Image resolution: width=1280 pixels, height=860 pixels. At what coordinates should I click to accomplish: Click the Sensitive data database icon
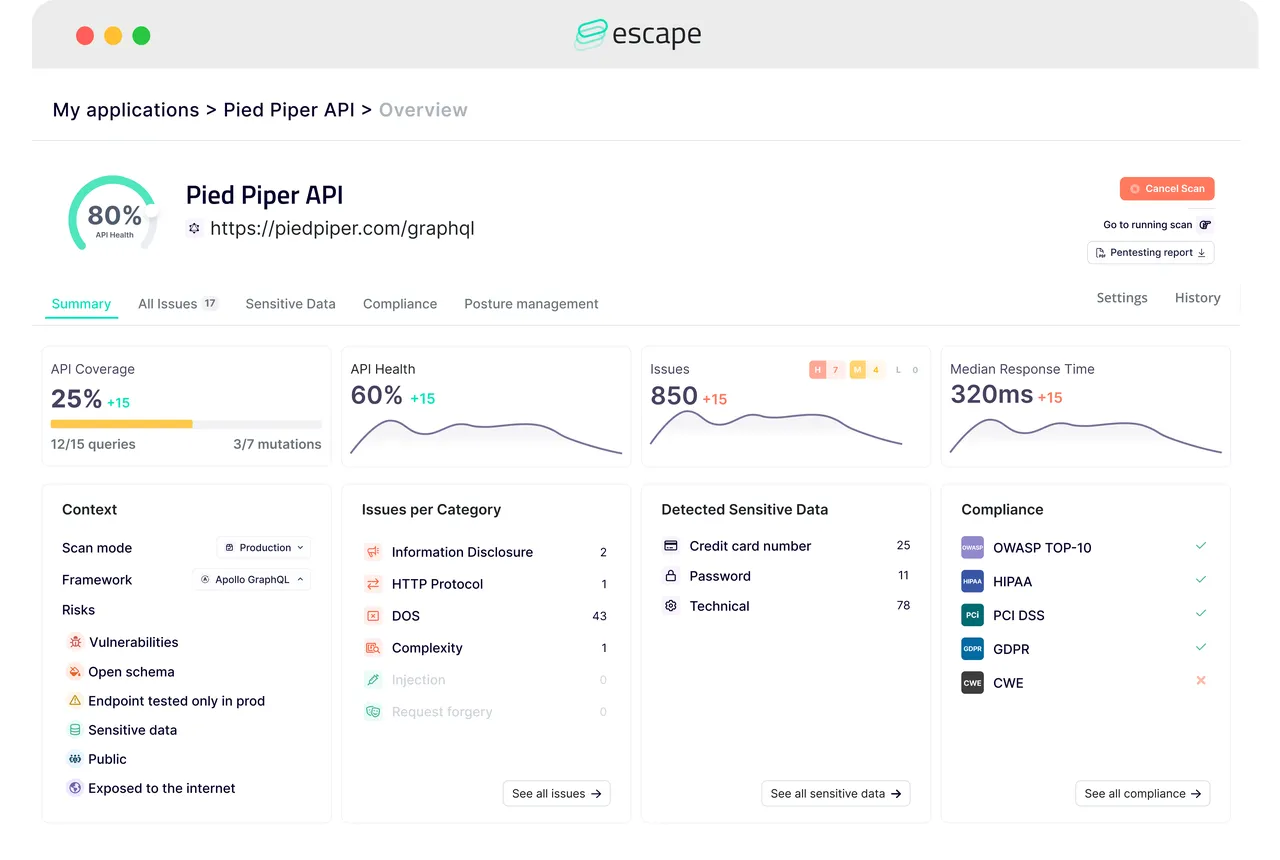tap(75, 730)
